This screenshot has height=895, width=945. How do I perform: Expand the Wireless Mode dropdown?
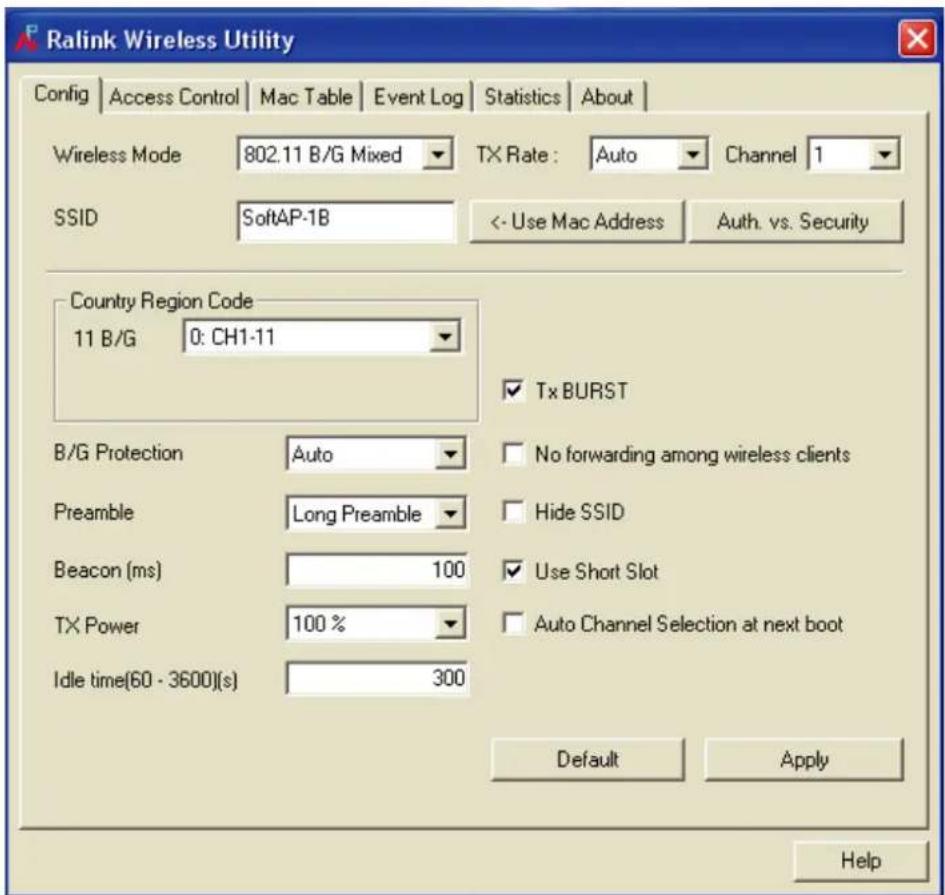pyautogui.click(x=438, y=155)
